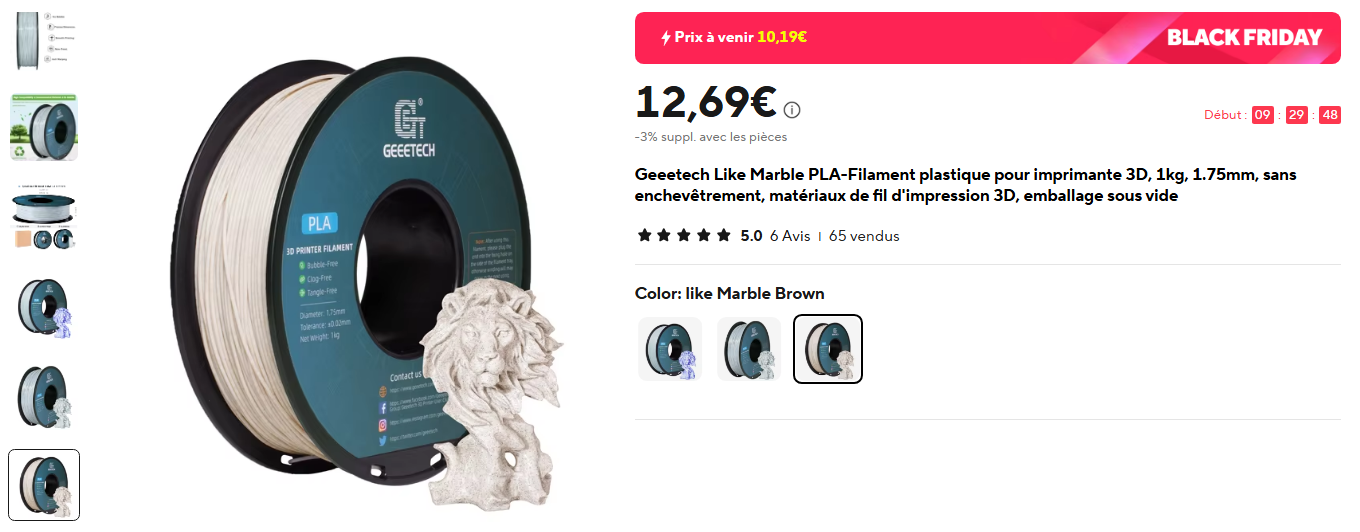Image resolution: width=1360 pixels, height=532 pixels.
Task: Open the selected brown marble thumbnail
Action: 44,485
